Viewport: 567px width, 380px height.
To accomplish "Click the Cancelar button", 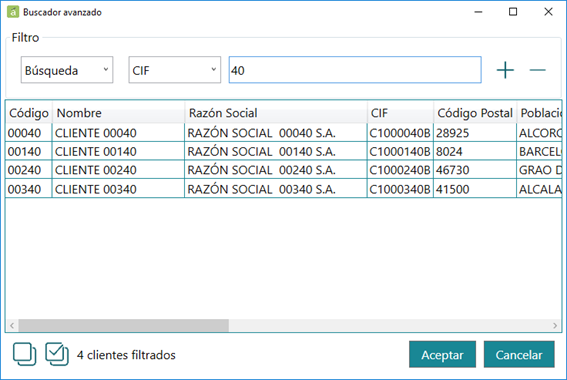I will [x=519, y=354].
